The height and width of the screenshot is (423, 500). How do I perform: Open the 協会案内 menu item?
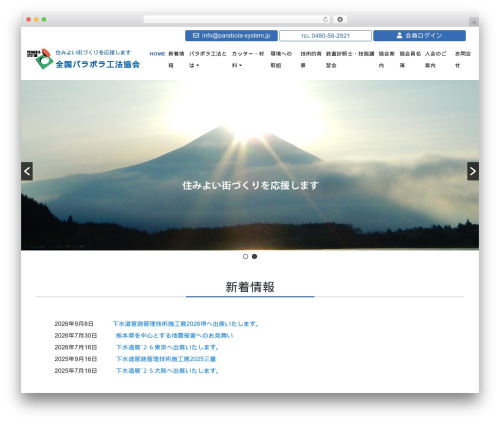(386, 59)
